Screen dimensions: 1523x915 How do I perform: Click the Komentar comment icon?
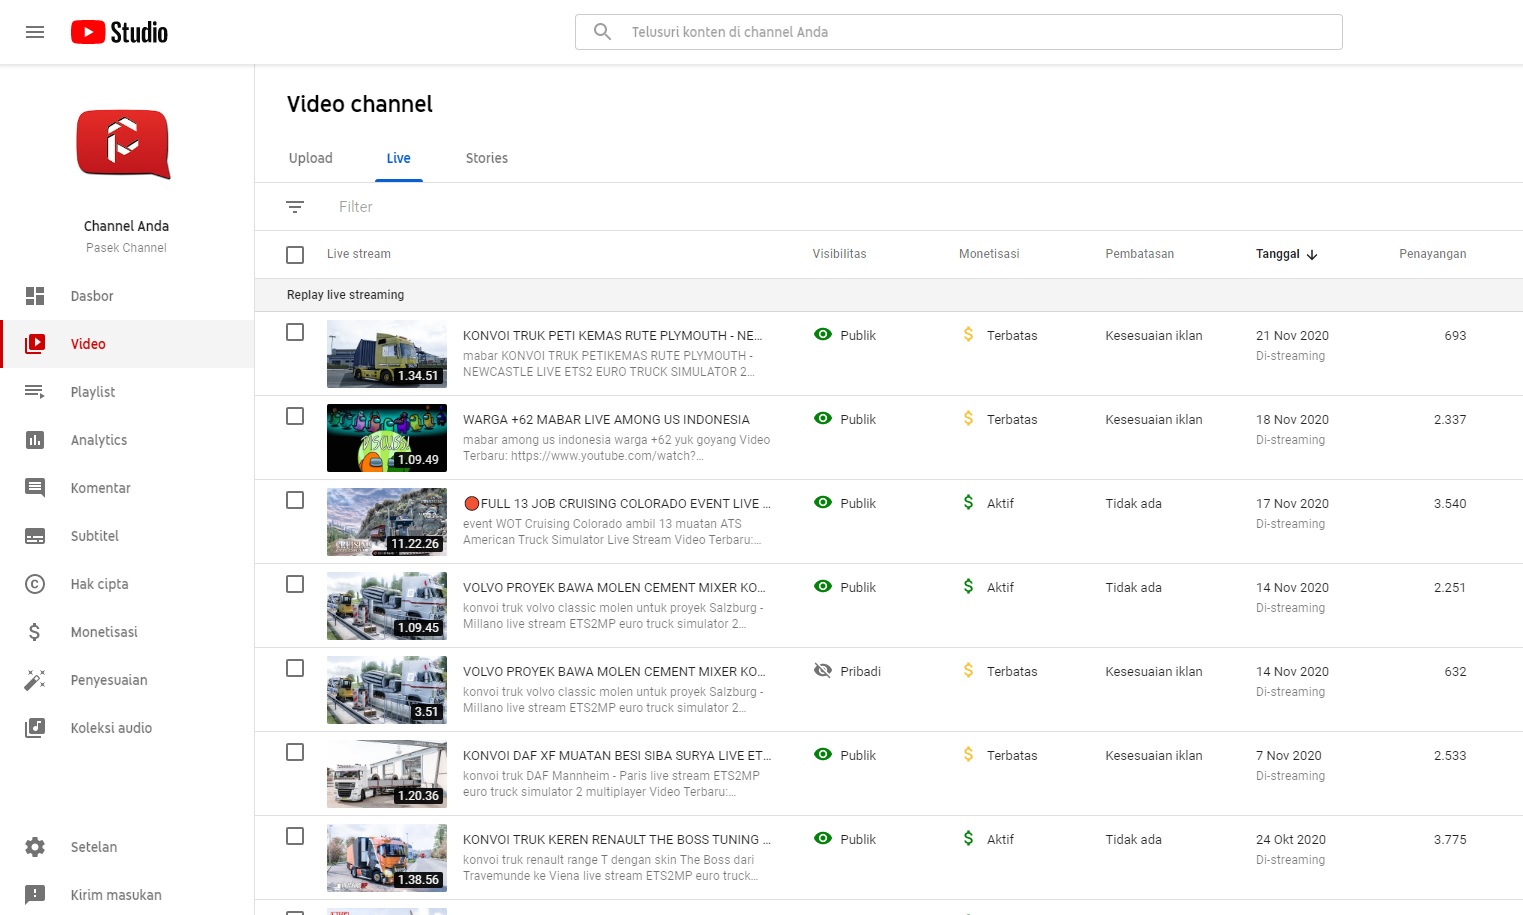pyautogui.click(x=35, y=488)
